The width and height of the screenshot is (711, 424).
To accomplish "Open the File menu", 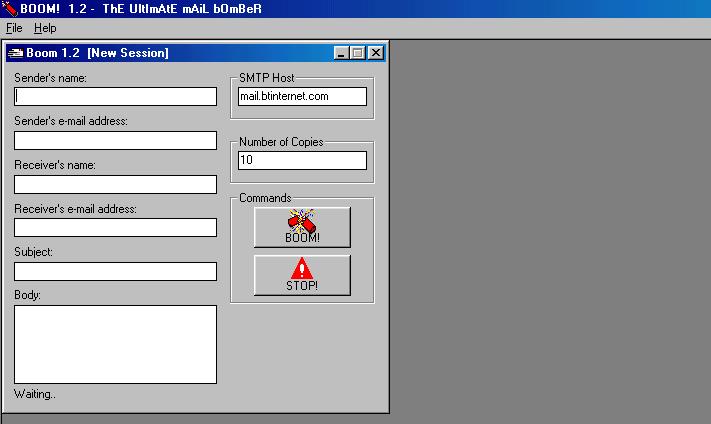I will point(14,28).
